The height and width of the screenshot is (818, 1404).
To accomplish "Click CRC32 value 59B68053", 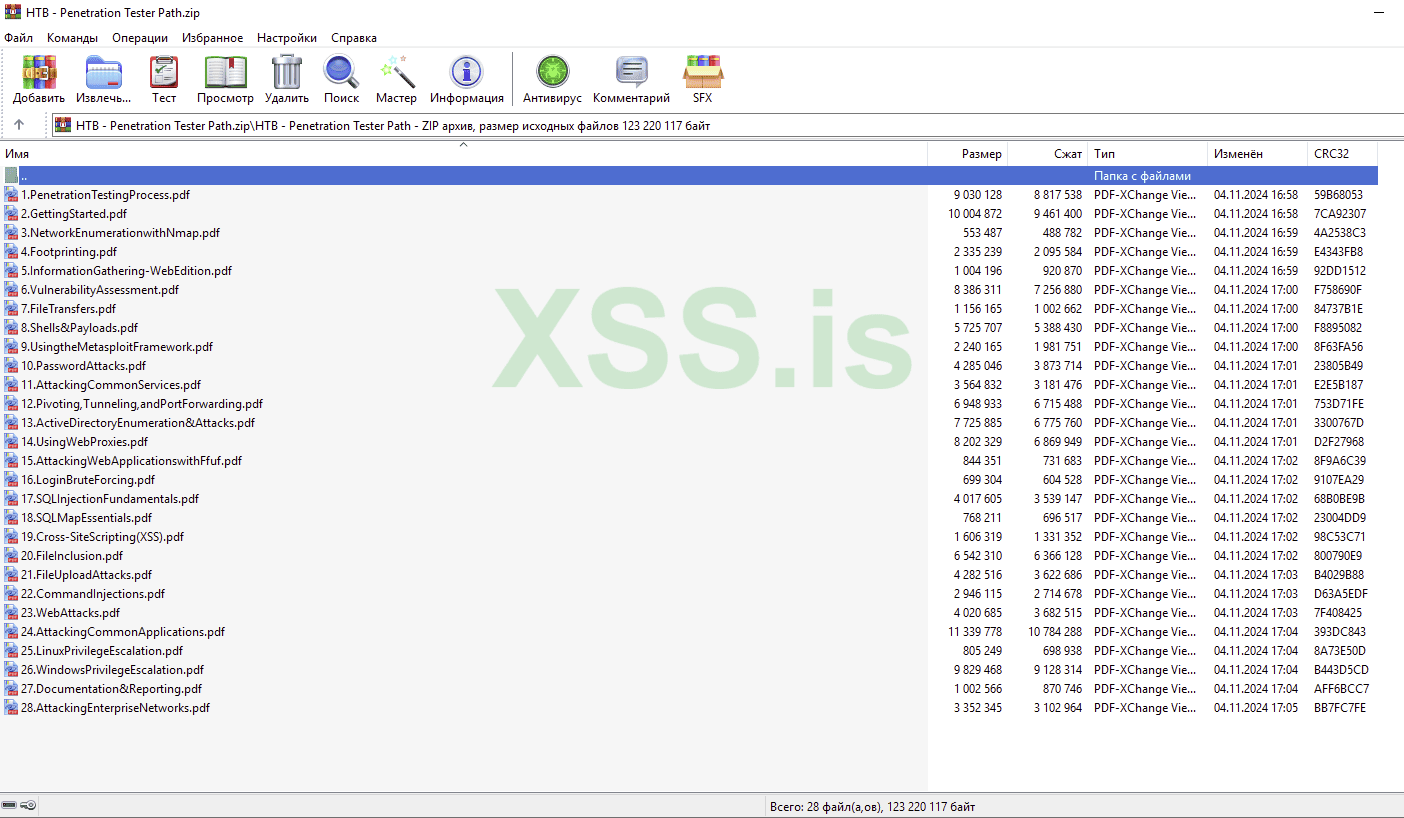I will [1338, 195].
